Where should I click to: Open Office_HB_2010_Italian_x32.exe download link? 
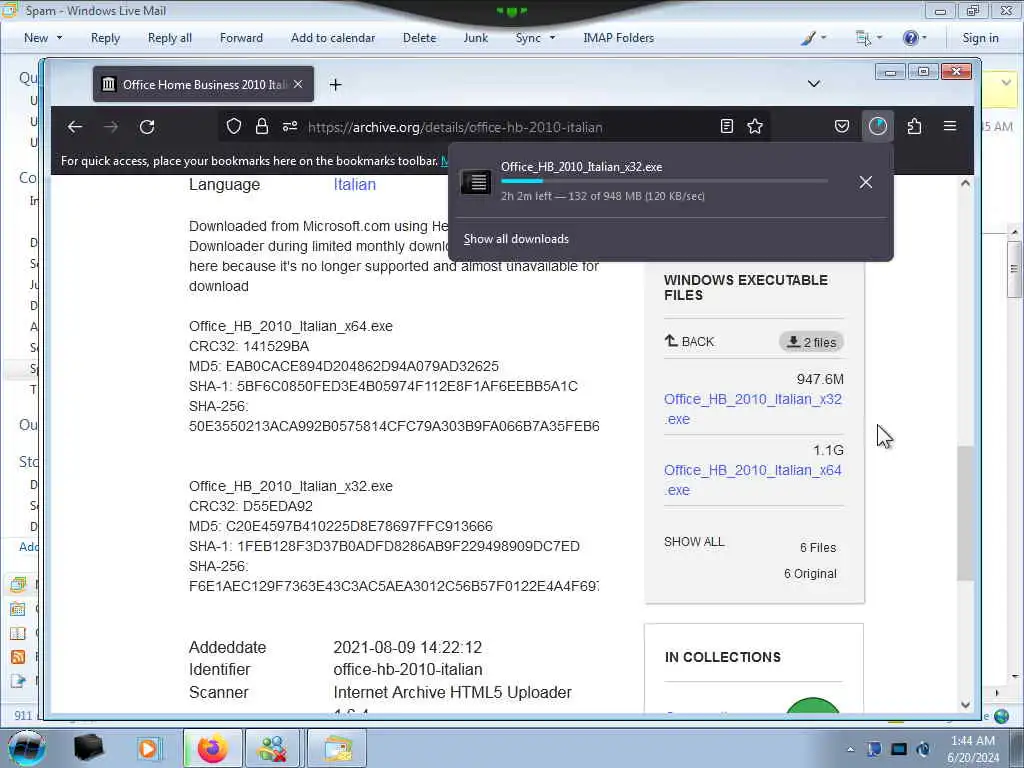point(752,409)
